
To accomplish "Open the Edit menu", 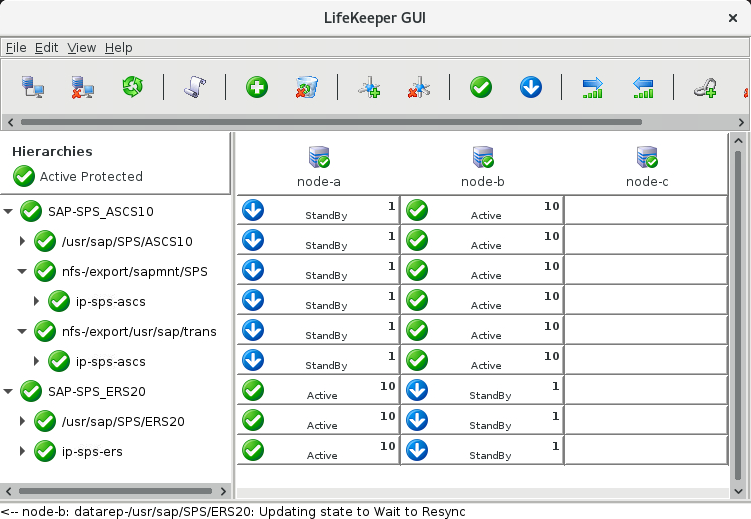I will pyautogui.click(x=46, y=47).
